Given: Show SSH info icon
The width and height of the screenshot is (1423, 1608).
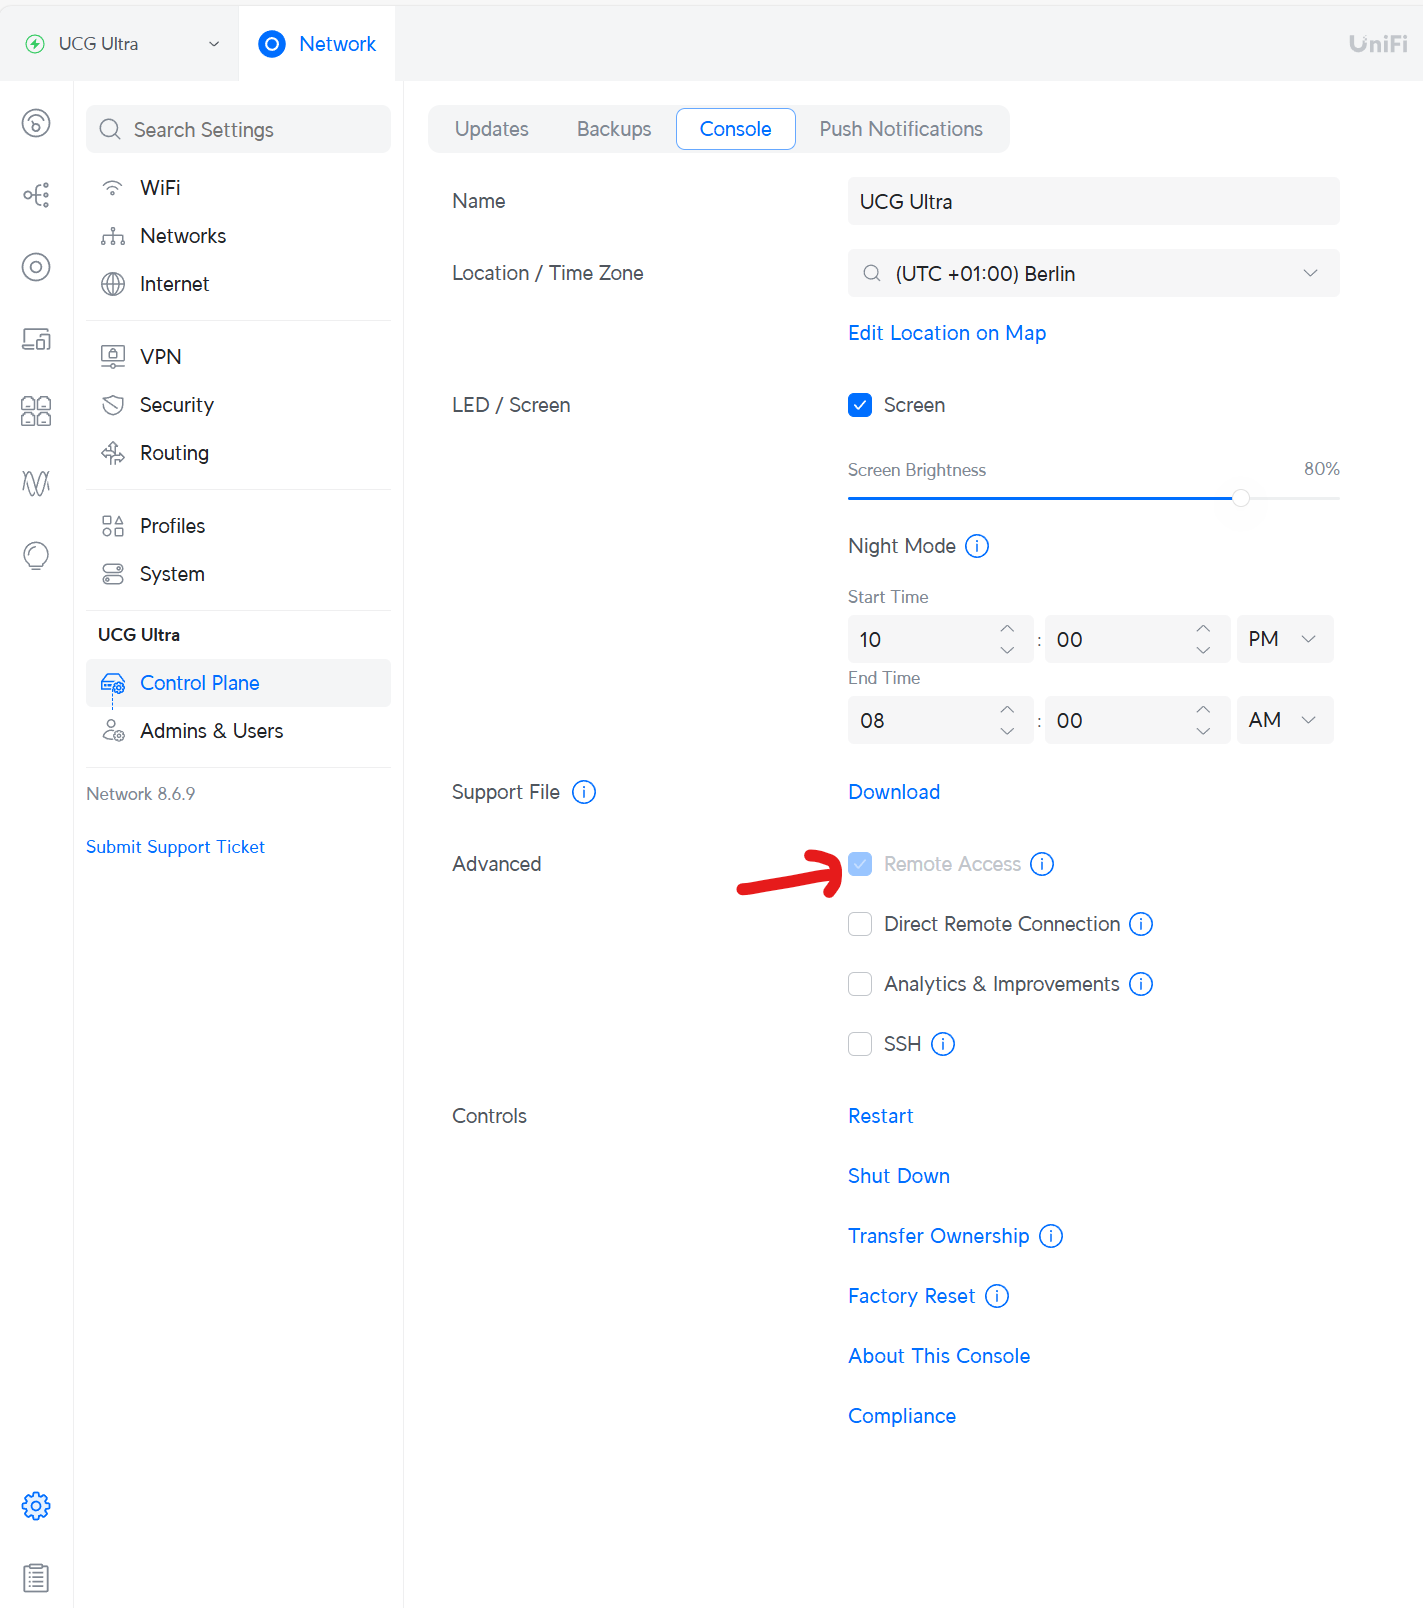Looking at the screenshot, I should tap(943, 1044).
